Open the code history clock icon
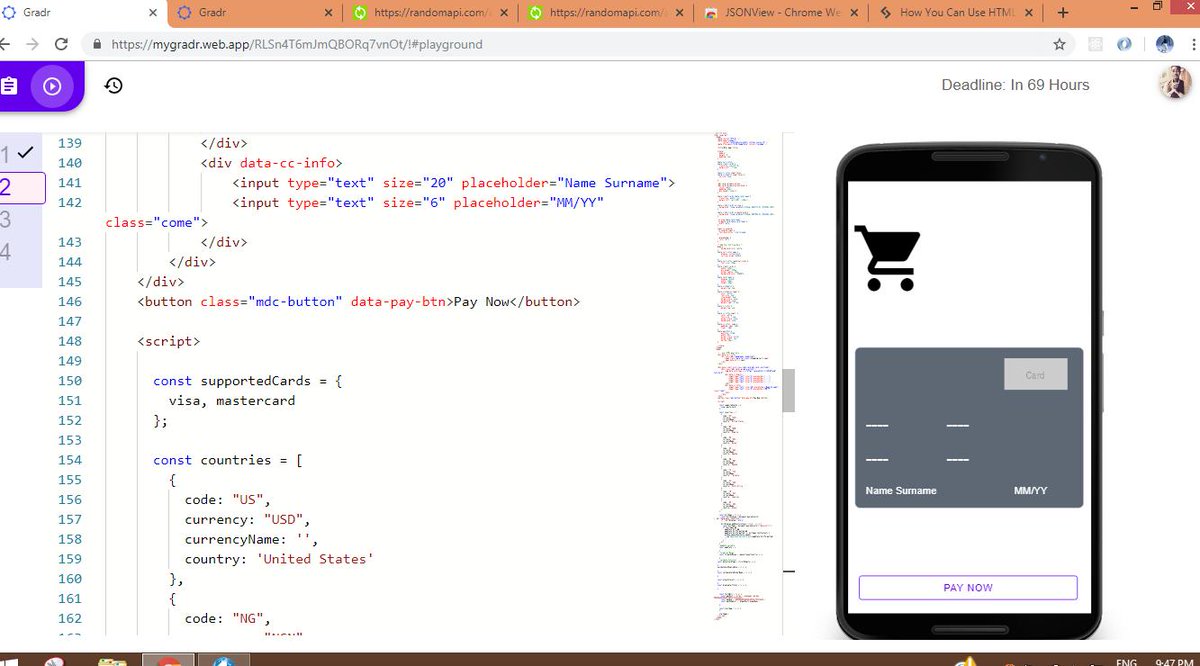Viewport: 1200px width, 666px height. click(114, 85)
